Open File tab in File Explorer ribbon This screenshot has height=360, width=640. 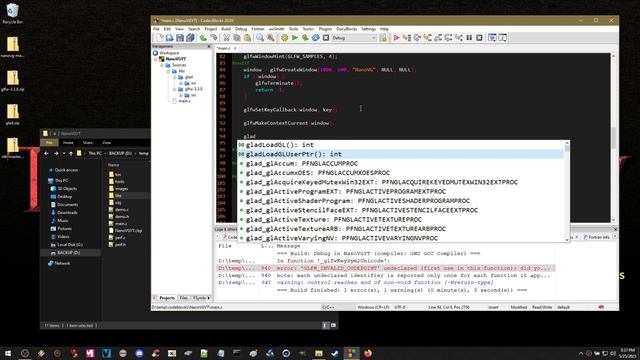[x=49, y=142]
